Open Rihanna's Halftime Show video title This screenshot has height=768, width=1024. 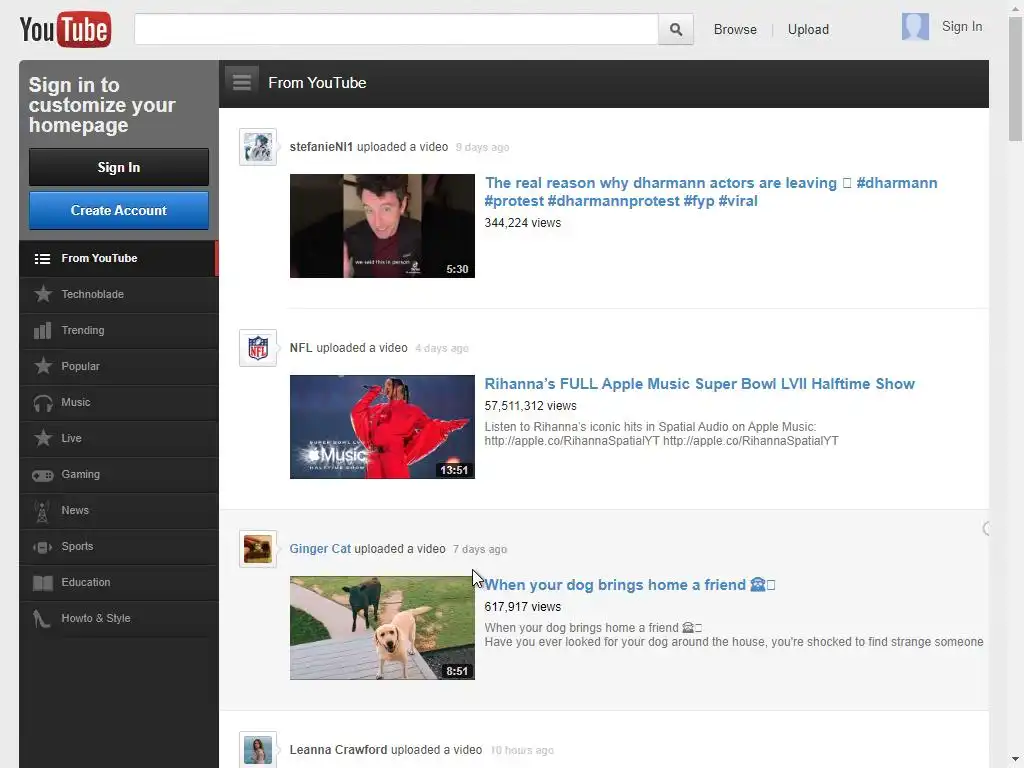(699, 384)
